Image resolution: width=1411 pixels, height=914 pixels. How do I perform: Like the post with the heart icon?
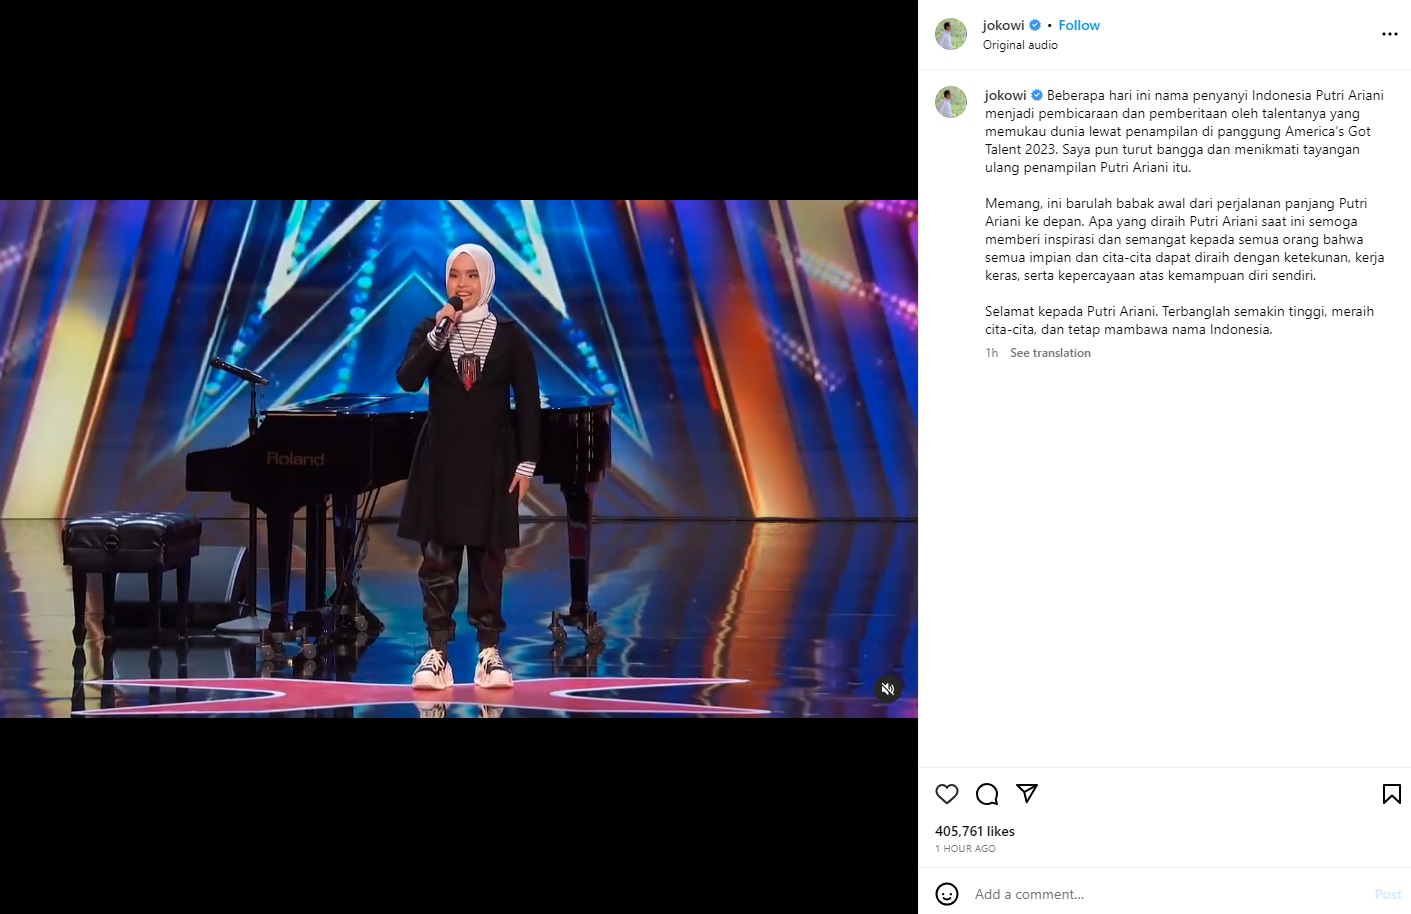947,794
